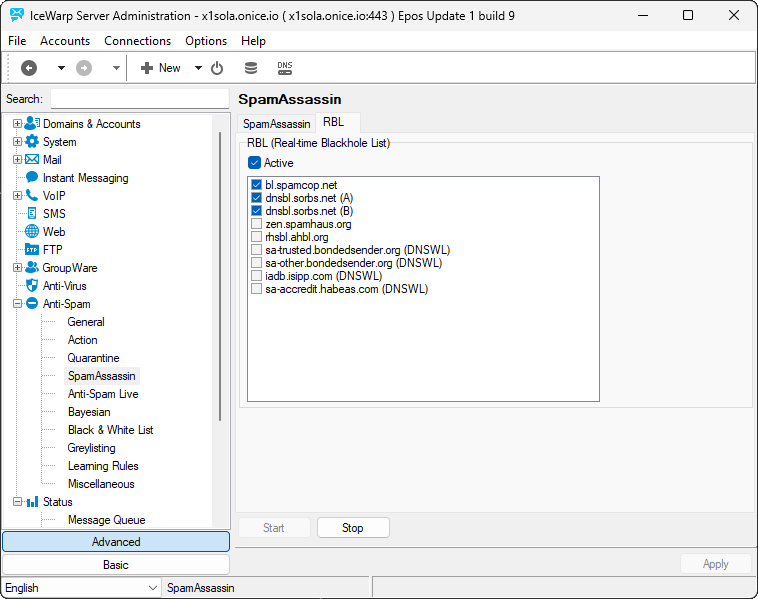The image size is (758, 599).
Task: Click the Back navigation arrow icon
Action: [x=29, y=68]
